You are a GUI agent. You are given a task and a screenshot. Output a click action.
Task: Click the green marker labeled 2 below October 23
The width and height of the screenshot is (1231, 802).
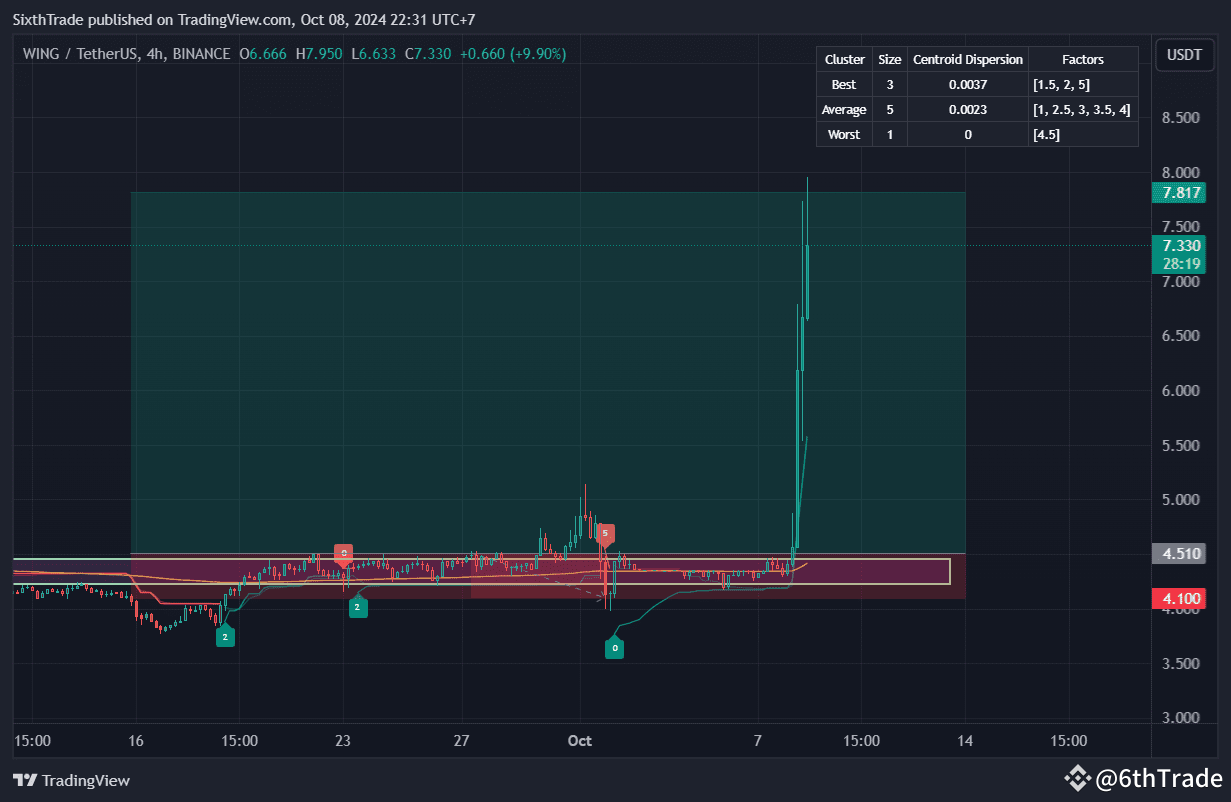358,607
